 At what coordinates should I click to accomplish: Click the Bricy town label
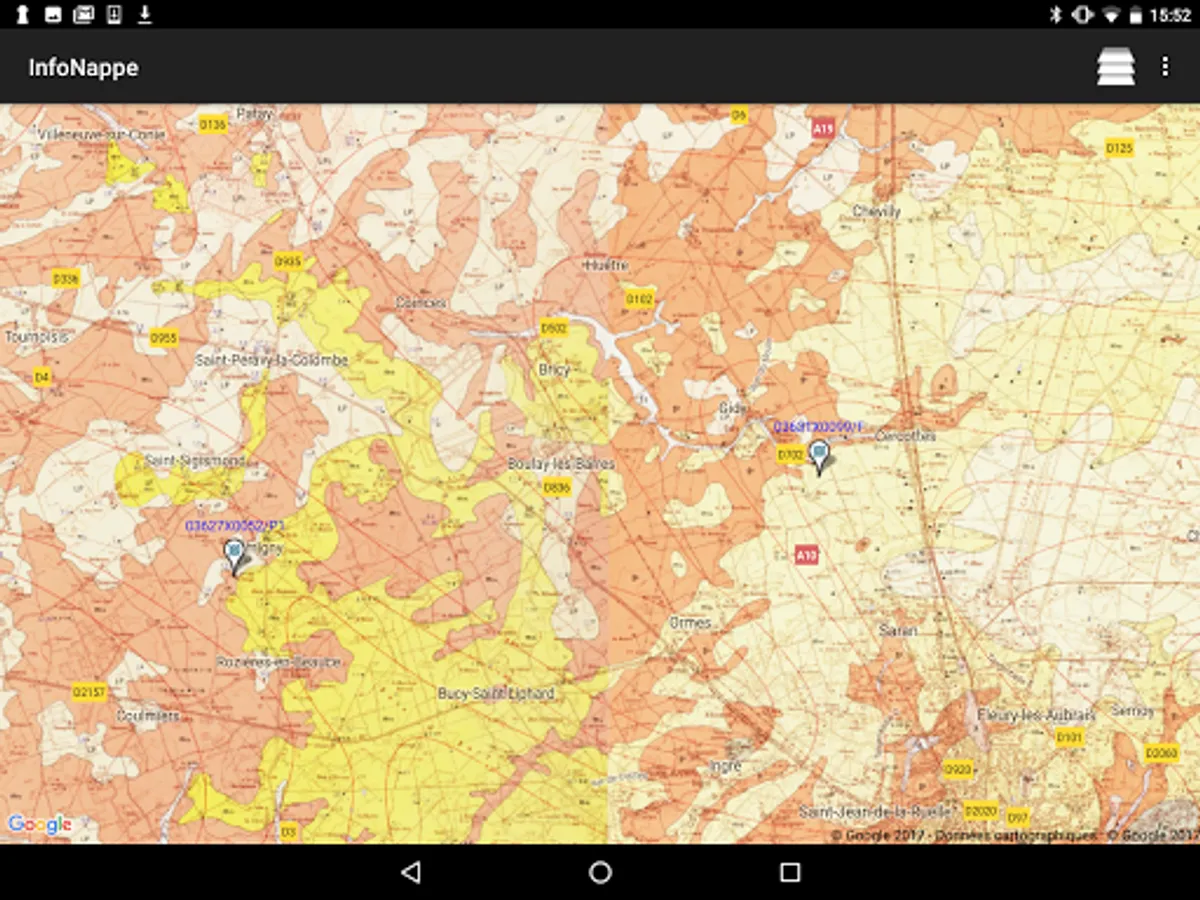tap(554, 369)
